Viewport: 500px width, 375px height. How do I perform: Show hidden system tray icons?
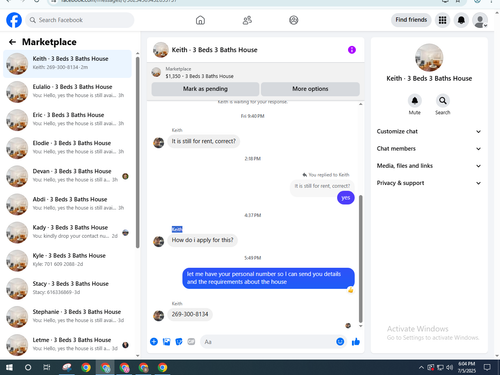pos(421,367)
